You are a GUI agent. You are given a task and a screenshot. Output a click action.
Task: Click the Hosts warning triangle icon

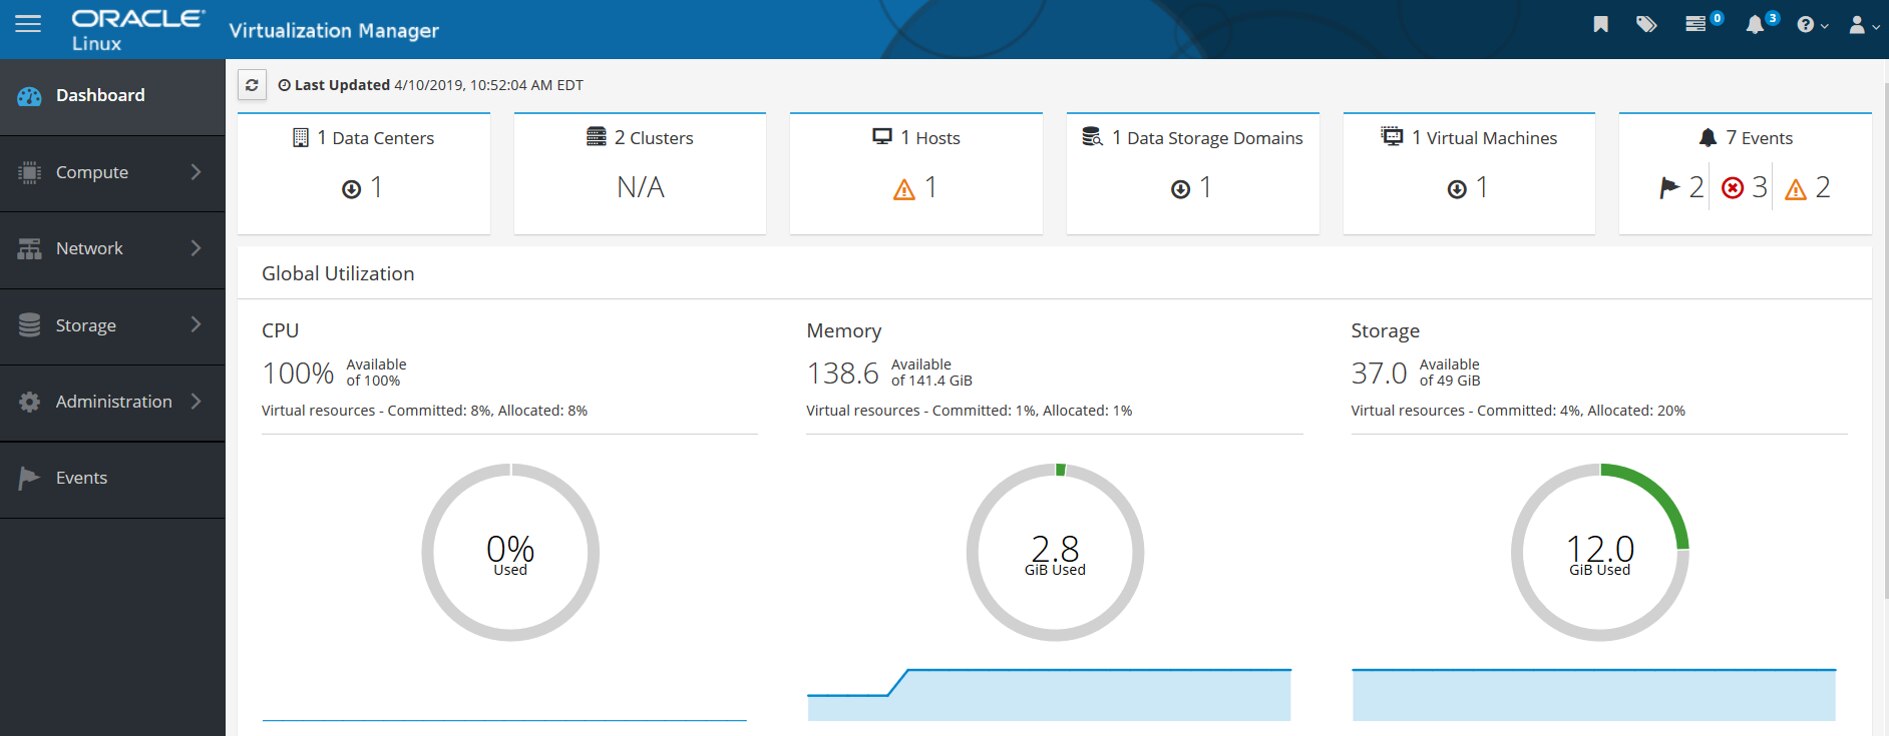click(904, 189)
